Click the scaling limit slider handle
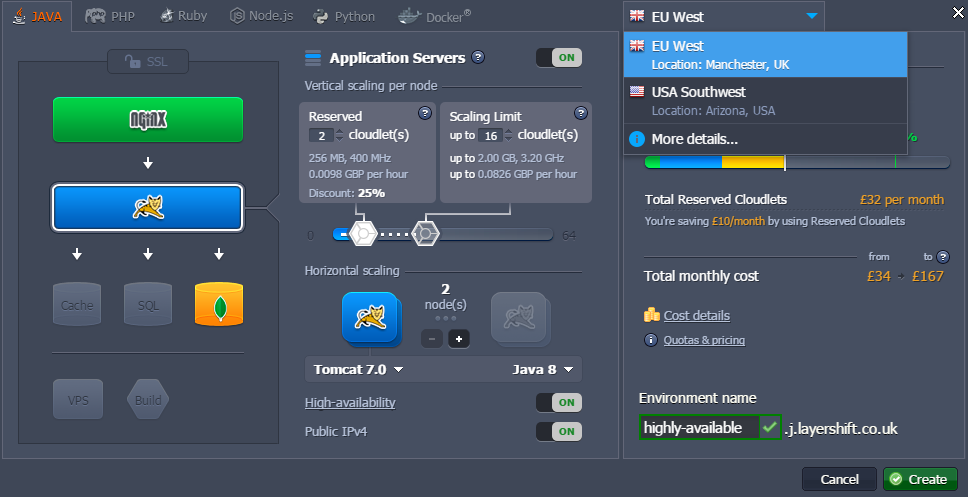Image resolution: width=968 pixels, height=497 pixels. 425,234
